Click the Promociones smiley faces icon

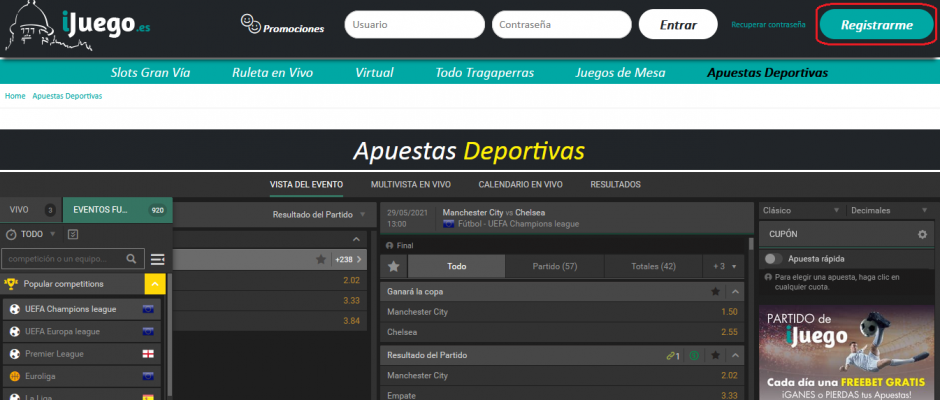tap(251, 23)
